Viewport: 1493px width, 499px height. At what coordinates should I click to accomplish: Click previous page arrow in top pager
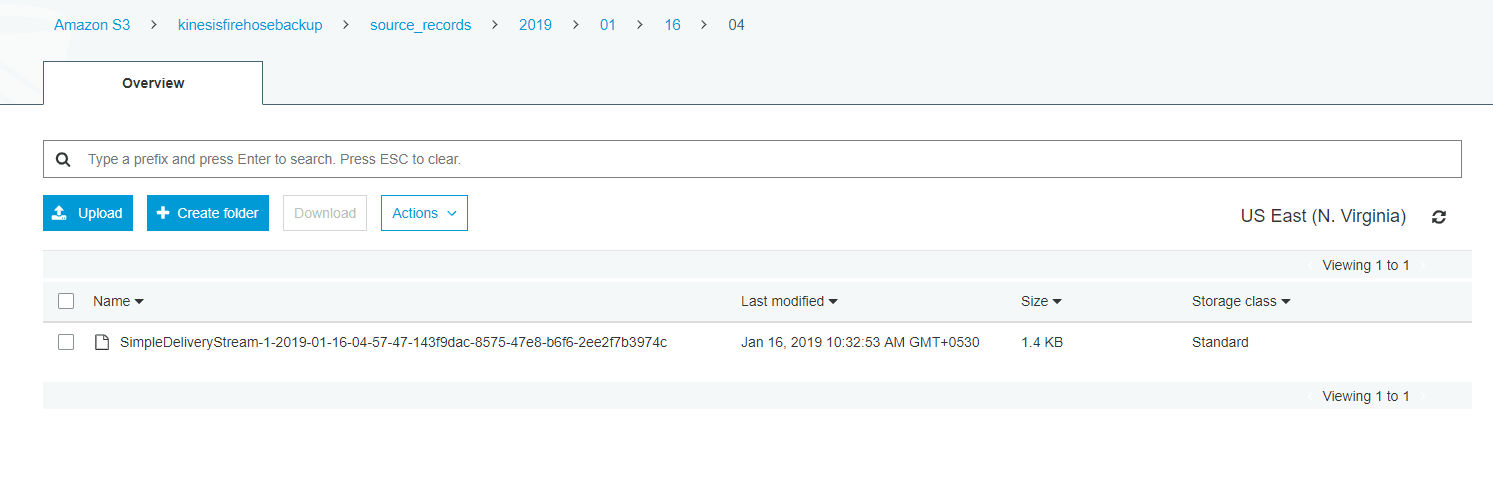1310,265
